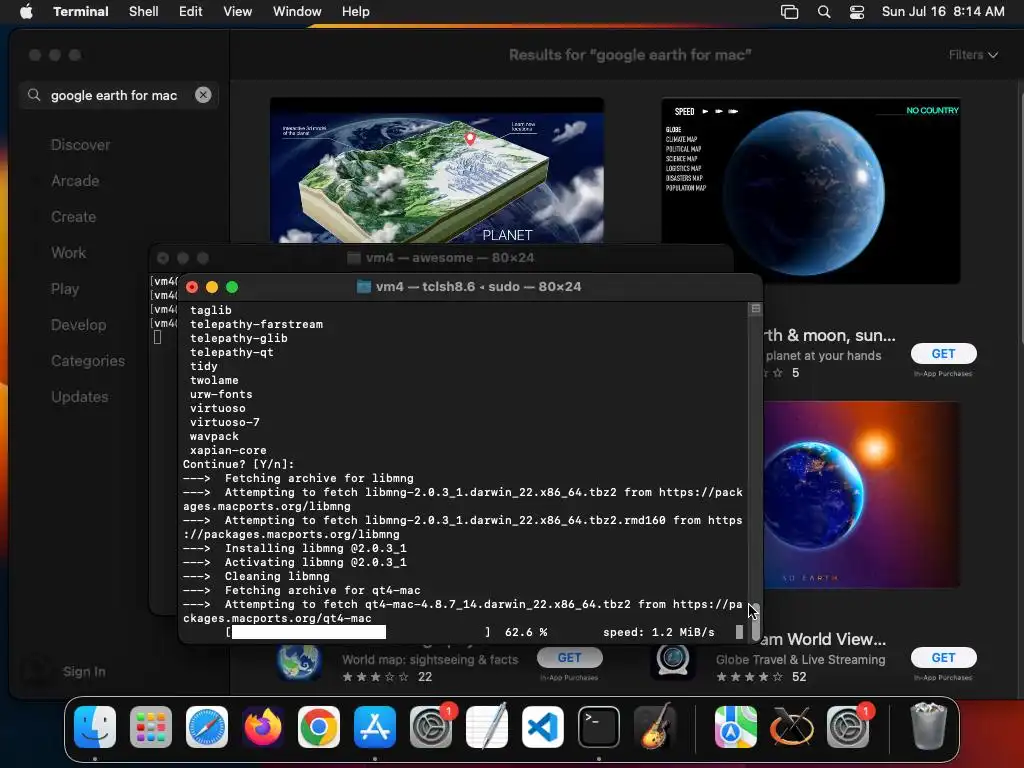The height and width of the screenshot is (768, 1024).
Task: Open the Terminal app menu
Action: tap(81, 12)
